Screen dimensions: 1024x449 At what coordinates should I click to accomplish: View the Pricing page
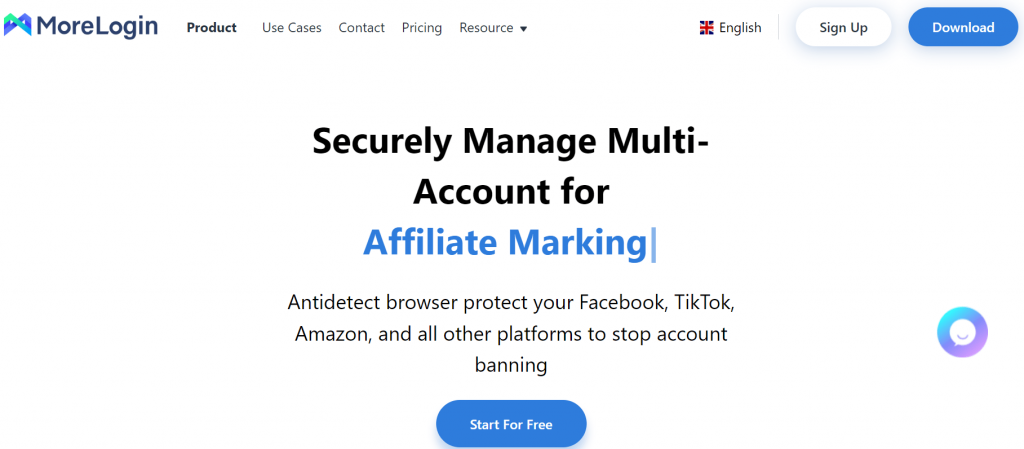pos(422,27)
